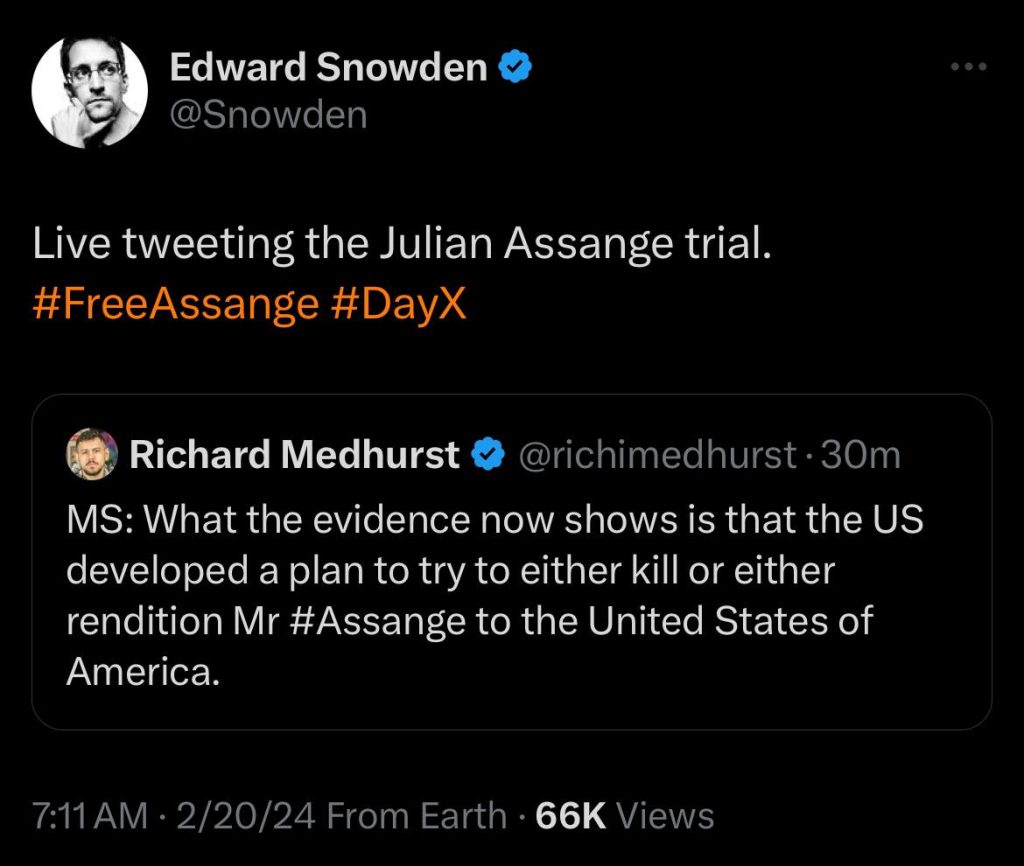
Task: Click the 7:11 AM post time
Action: [x=90, y=815]
